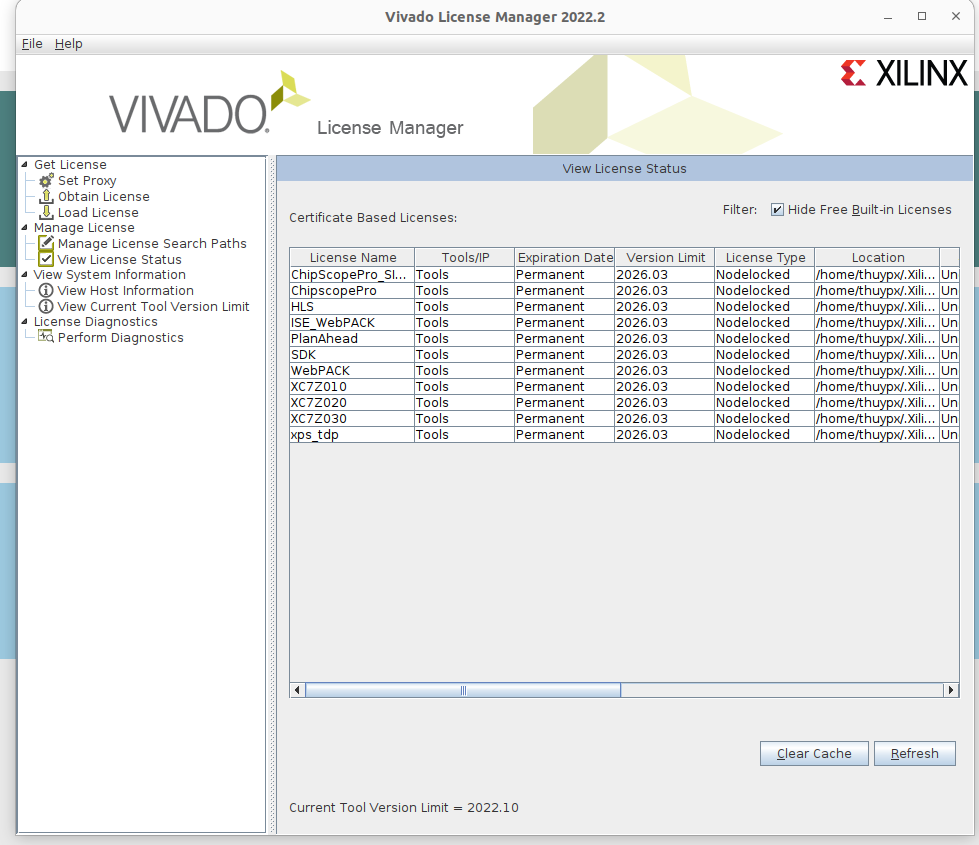Select the XC7Z020 license row
This screenshot has height=845, width=979.
624,403
